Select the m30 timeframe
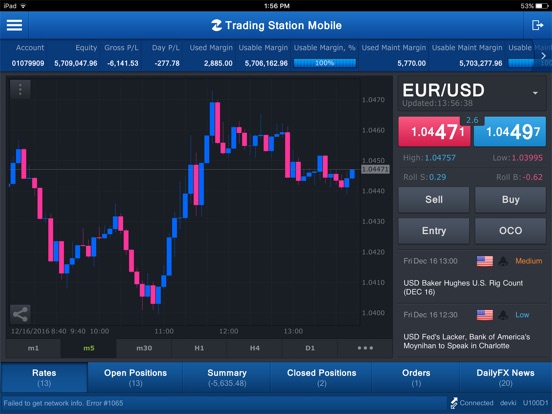This screenshot has height=414, width=552. coord(144,348)
